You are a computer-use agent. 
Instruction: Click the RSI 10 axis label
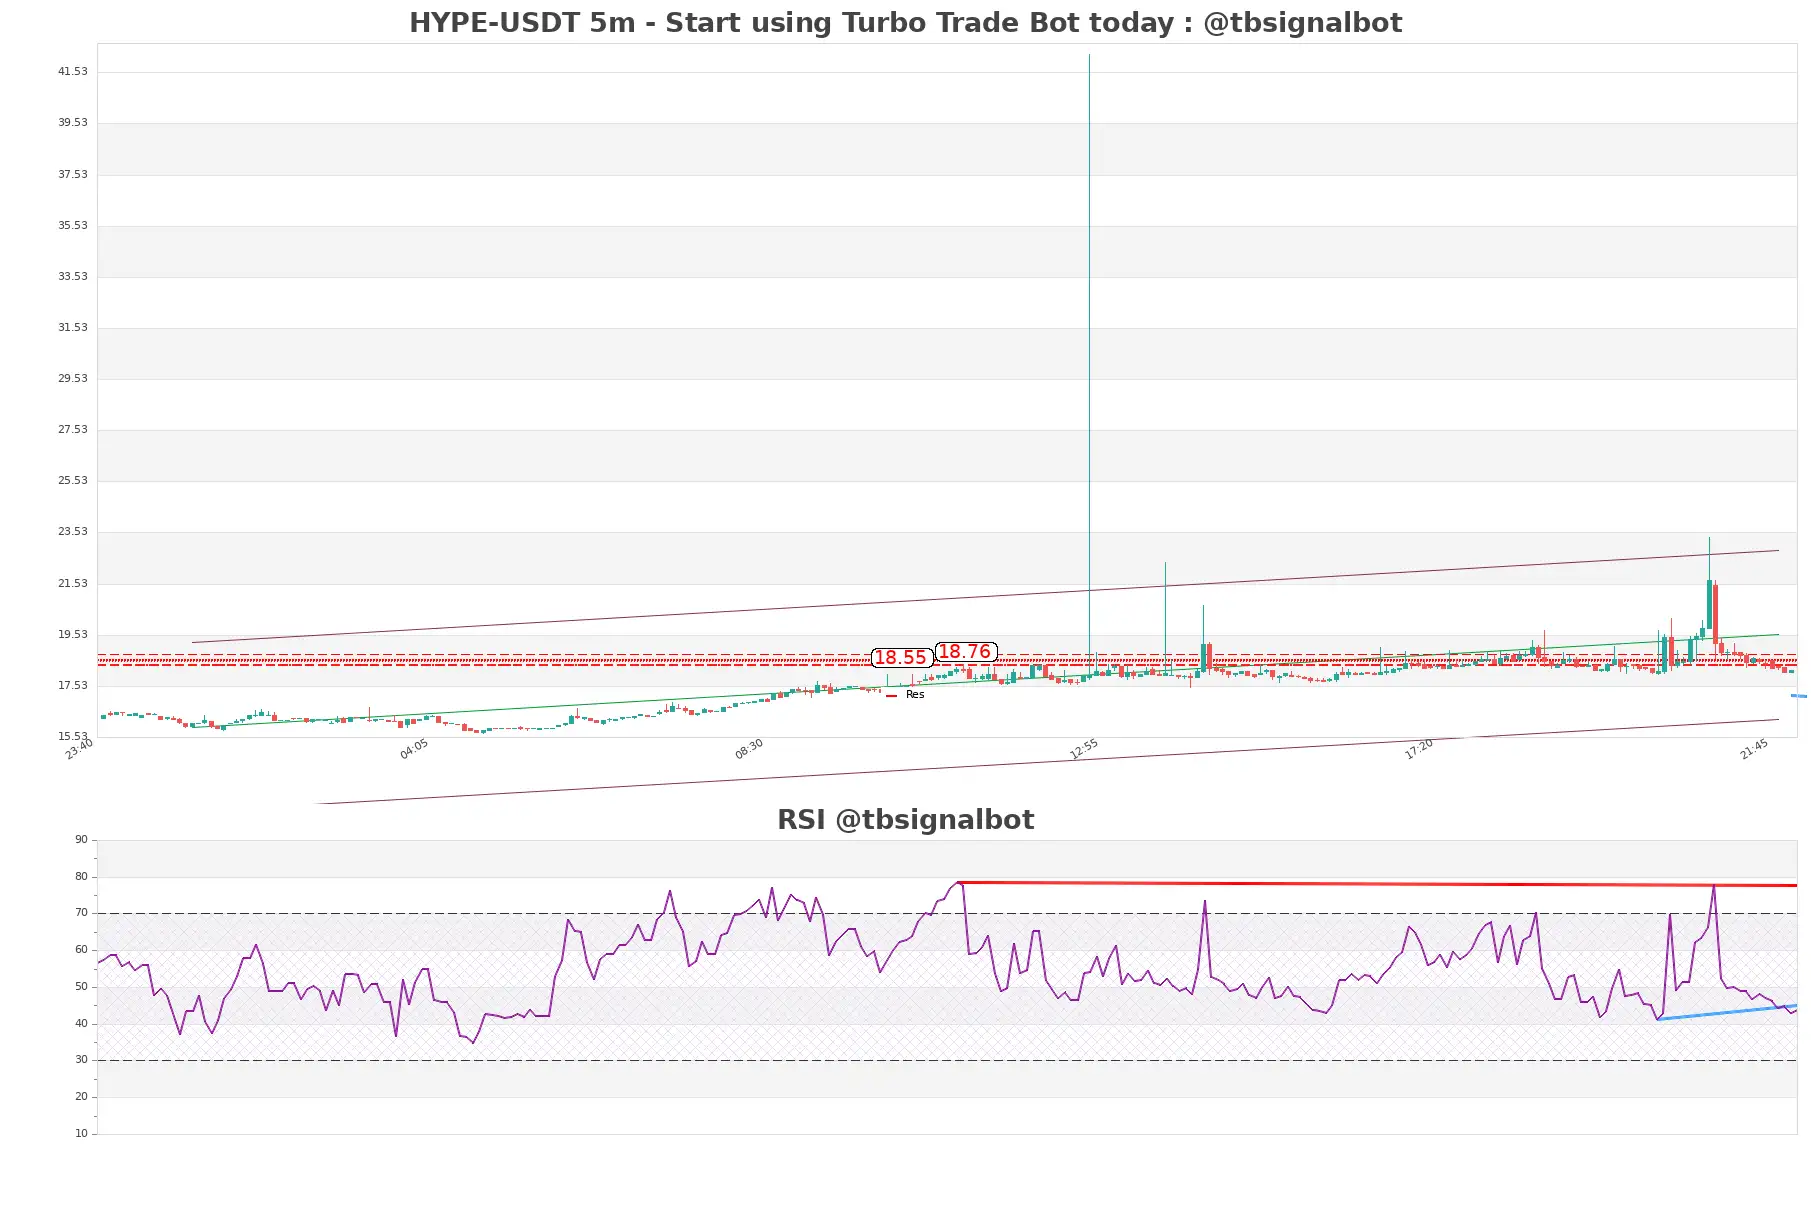pyautogui.click(x=81, y=1134)
